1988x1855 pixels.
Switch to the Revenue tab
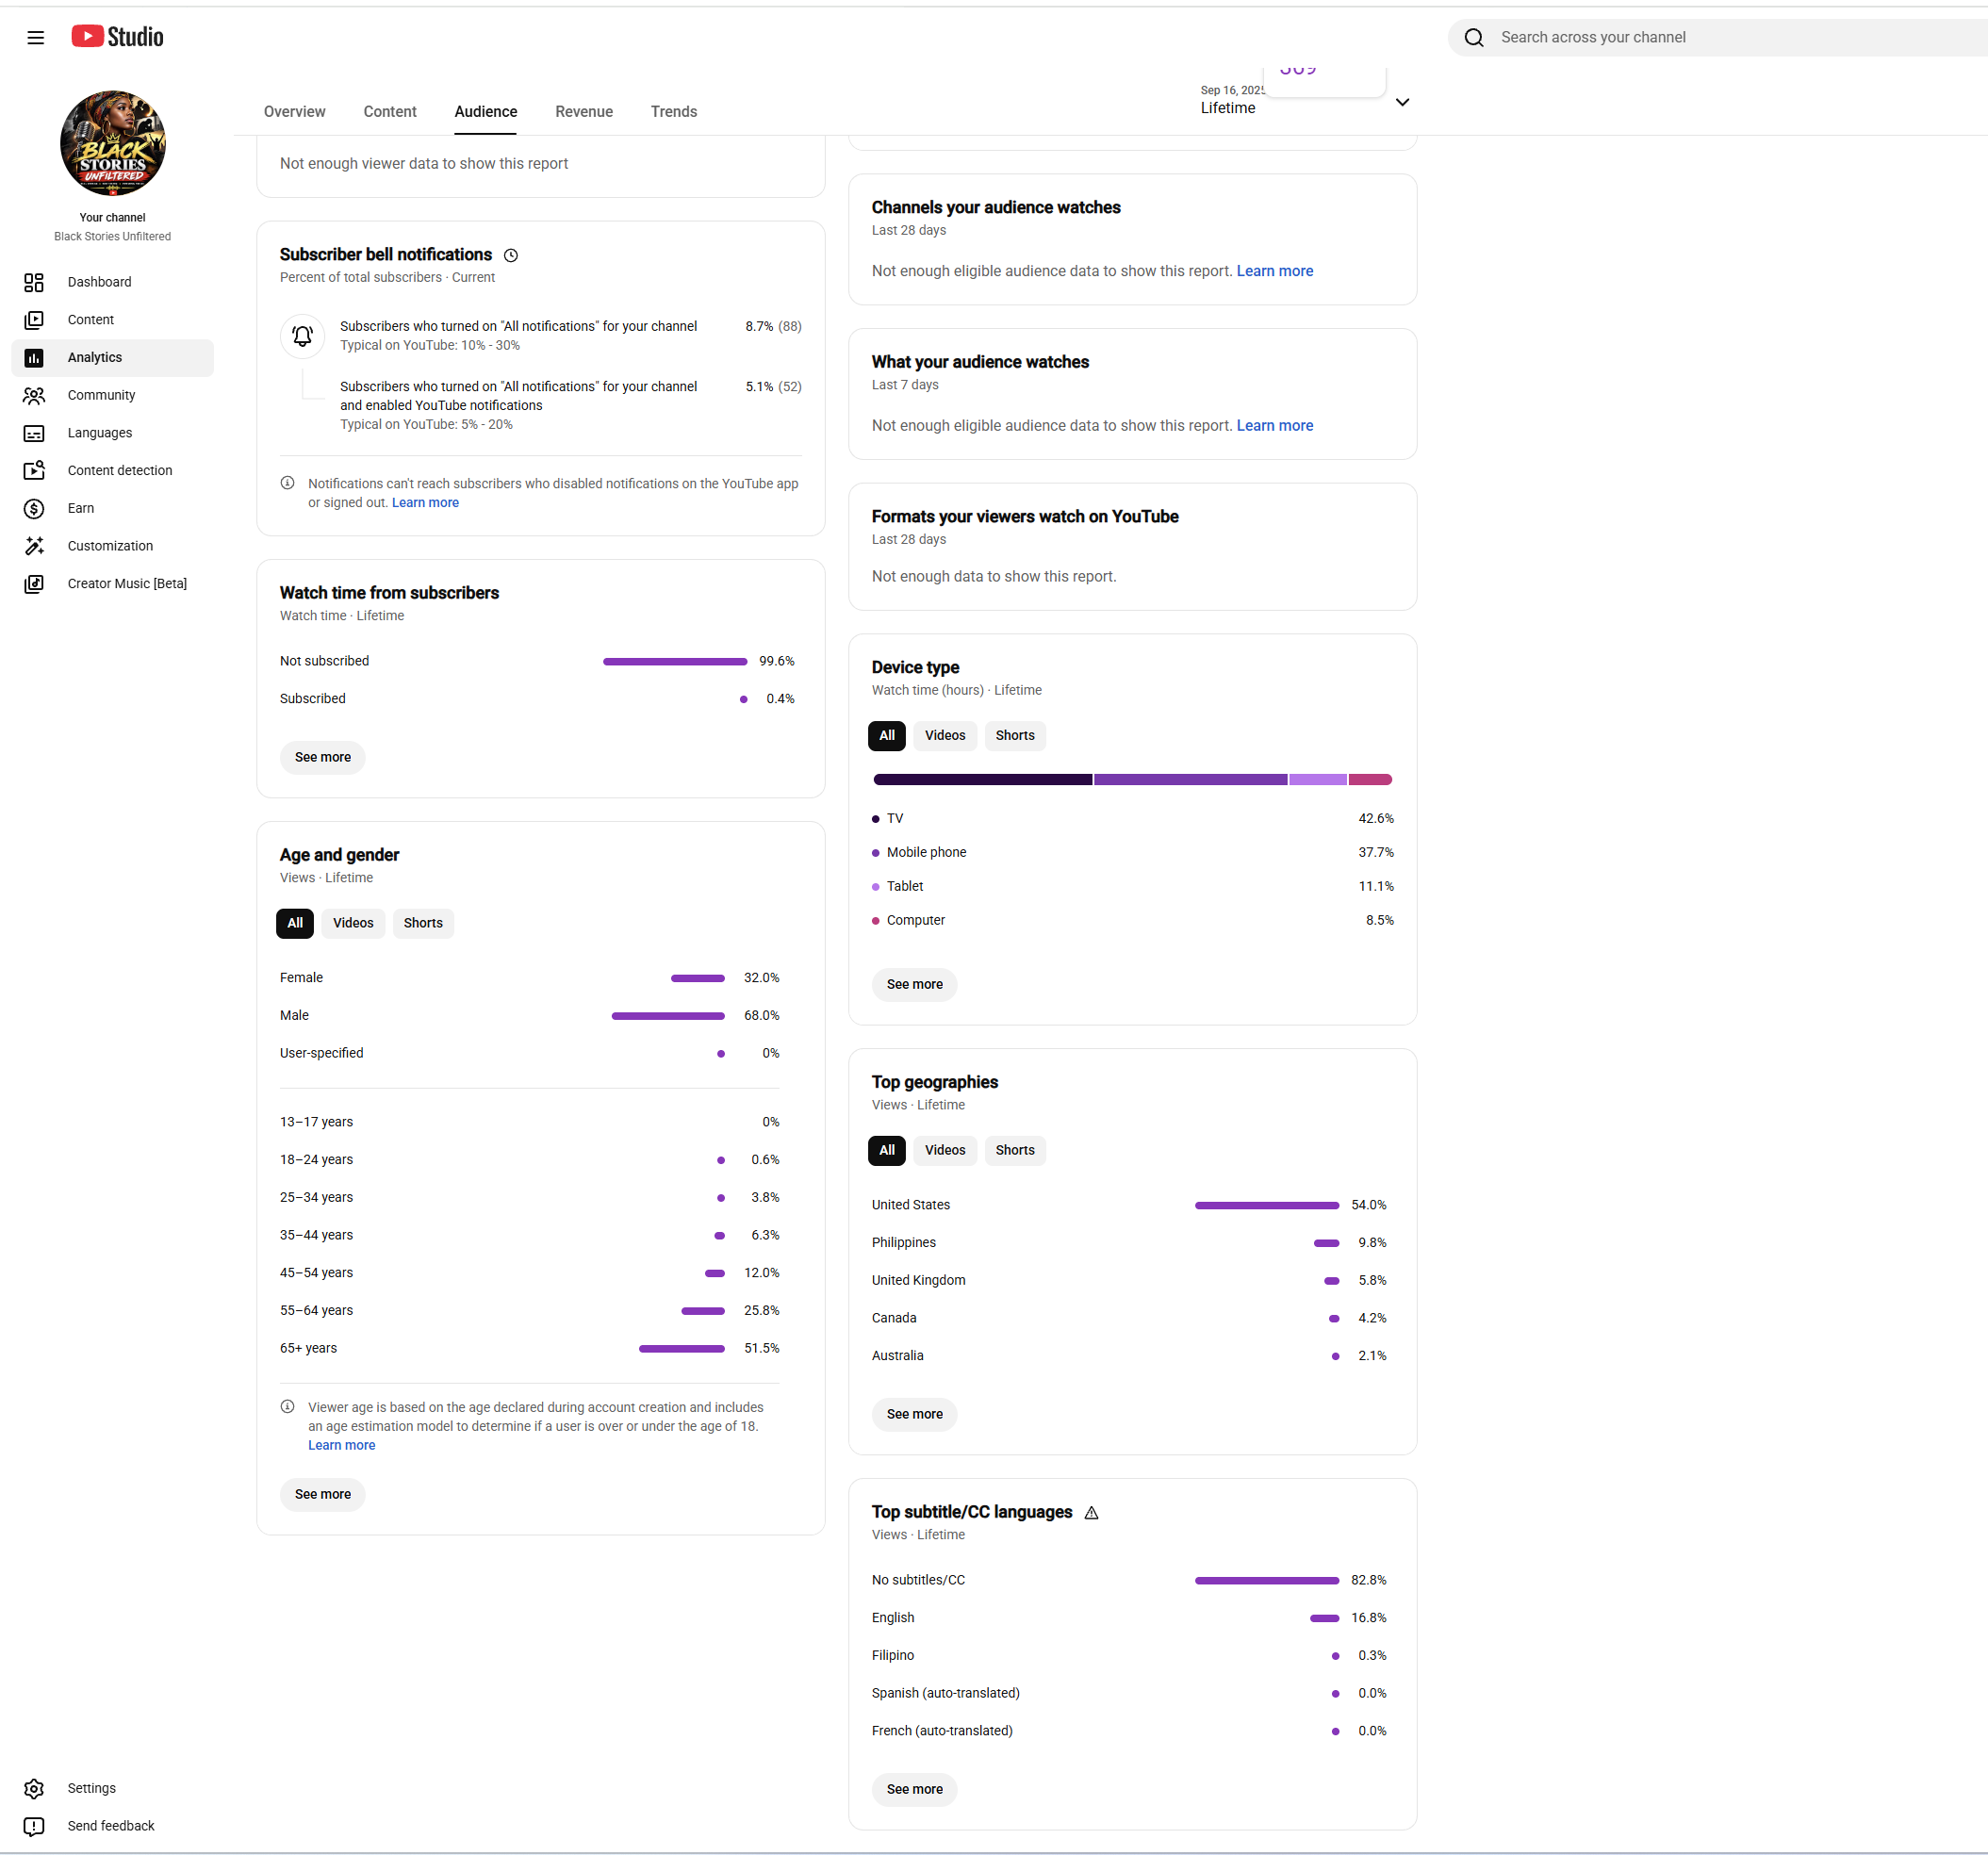pyautogui.click(x=584, y=111)
